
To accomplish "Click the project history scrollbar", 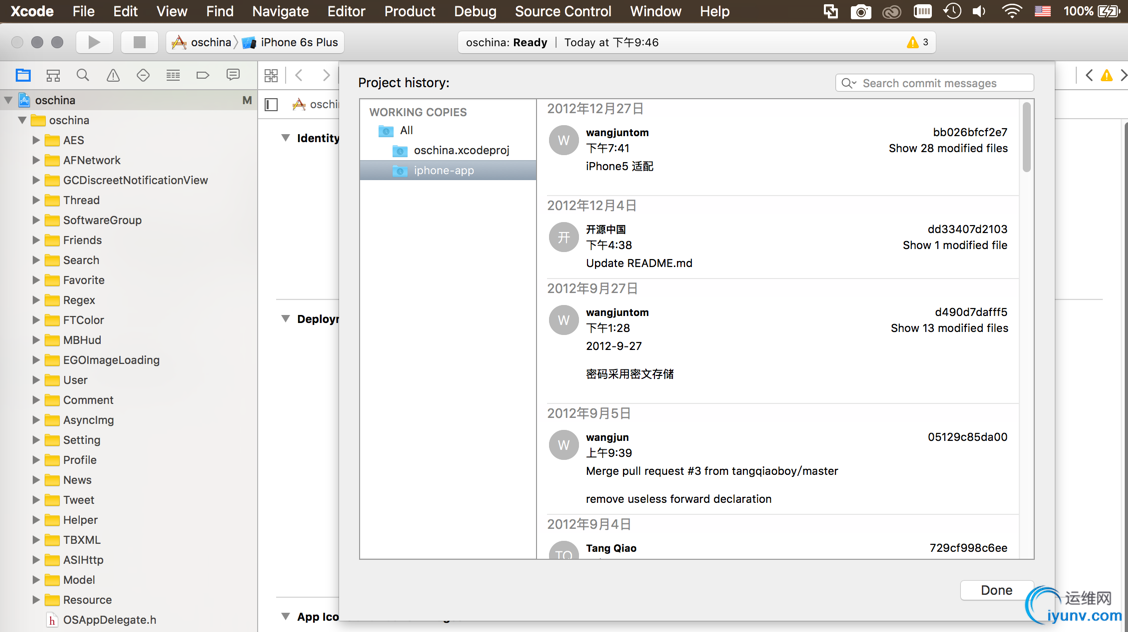I will pos(1027,137).
